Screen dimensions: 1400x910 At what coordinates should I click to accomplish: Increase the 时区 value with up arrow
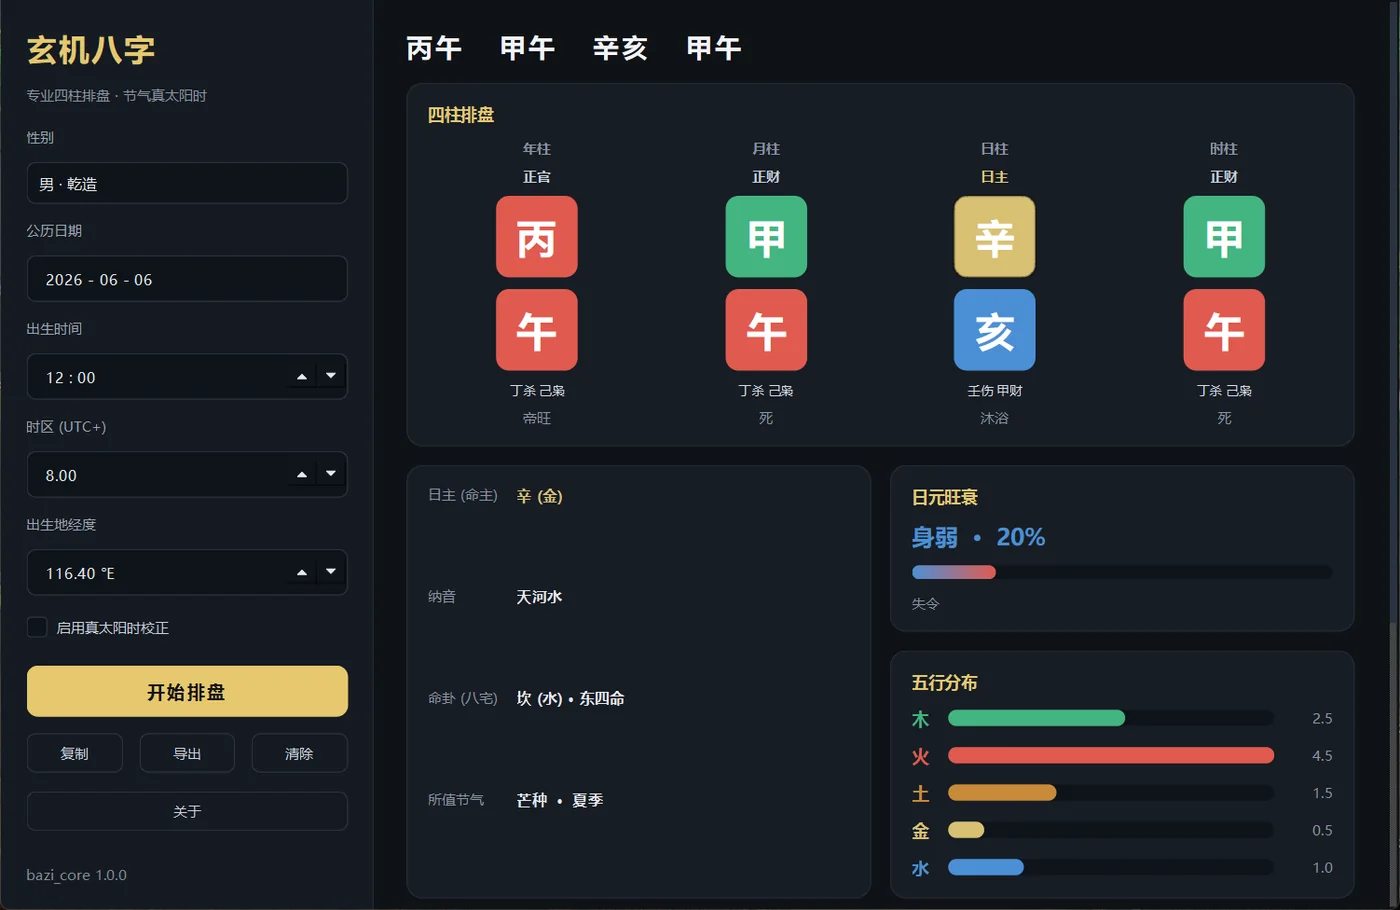[302, 475]
